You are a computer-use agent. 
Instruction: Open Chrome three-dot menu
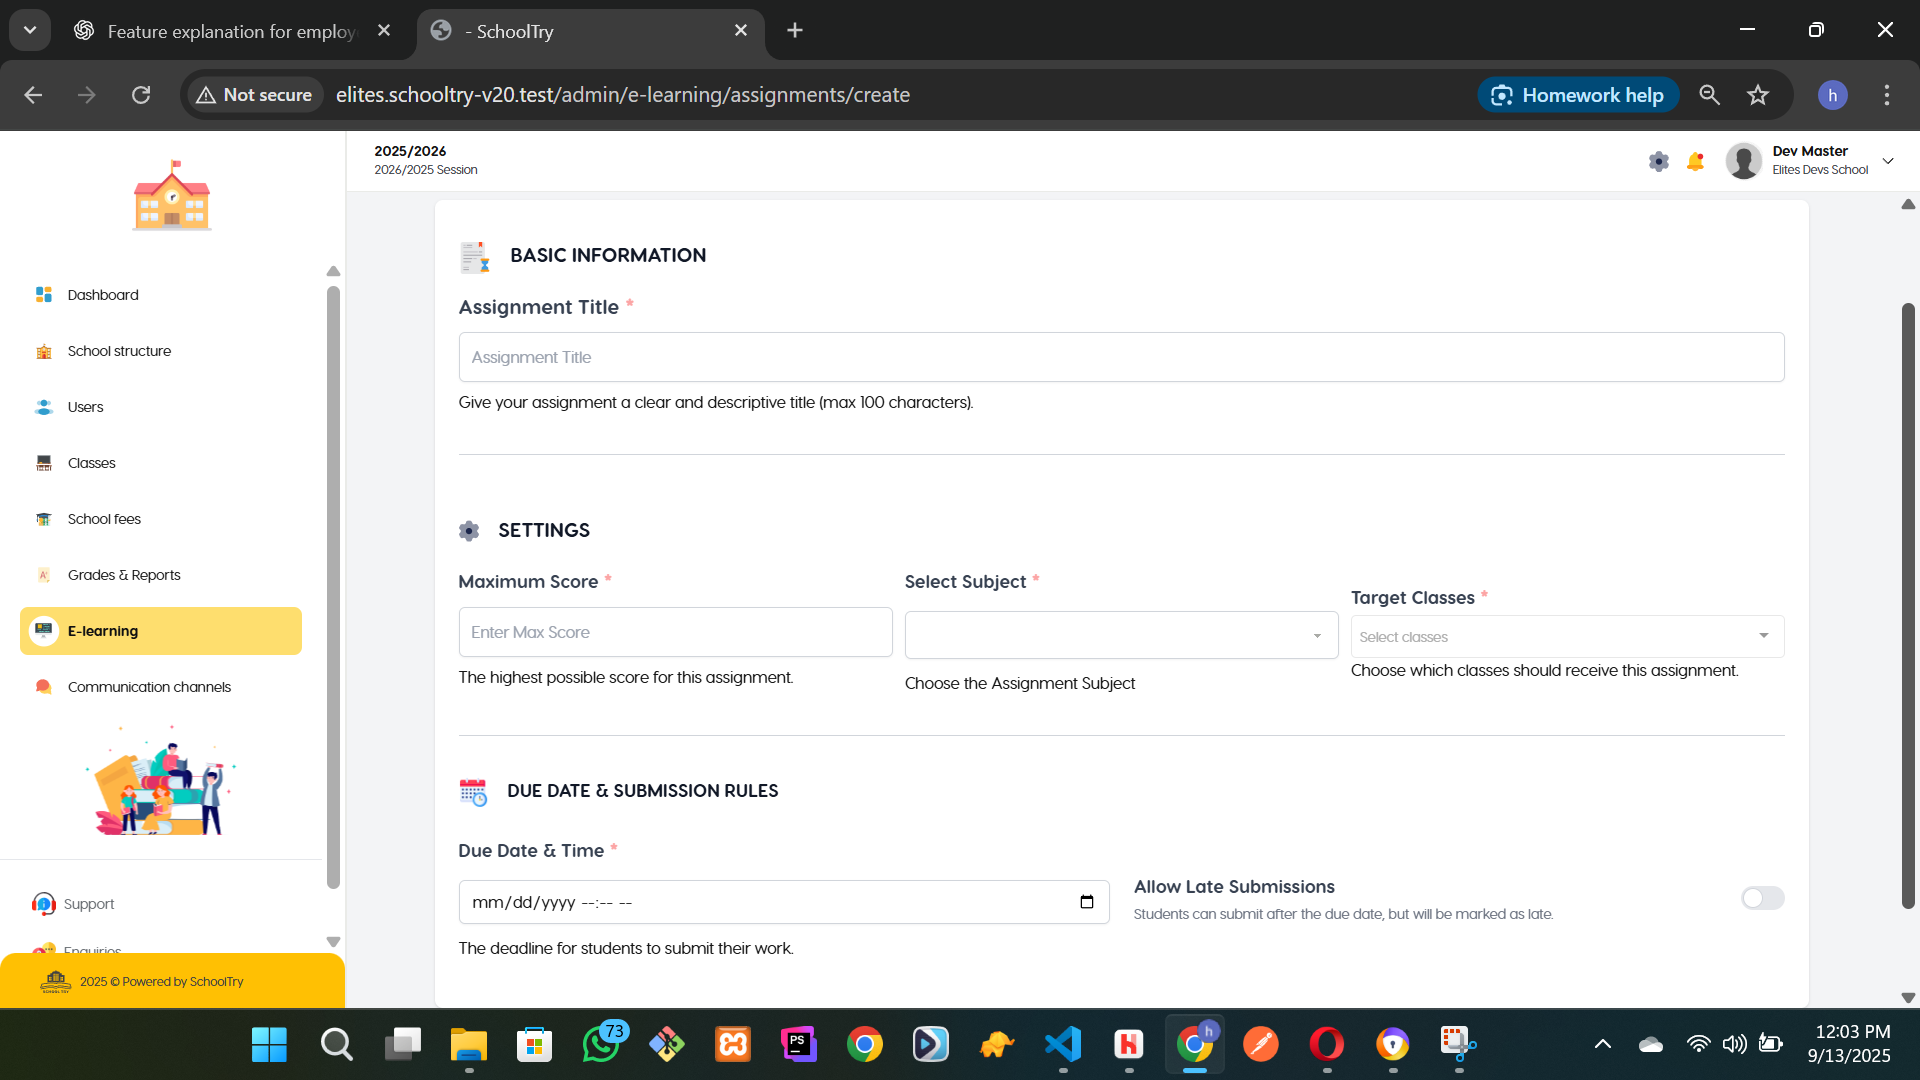(x=1887, y=95)
